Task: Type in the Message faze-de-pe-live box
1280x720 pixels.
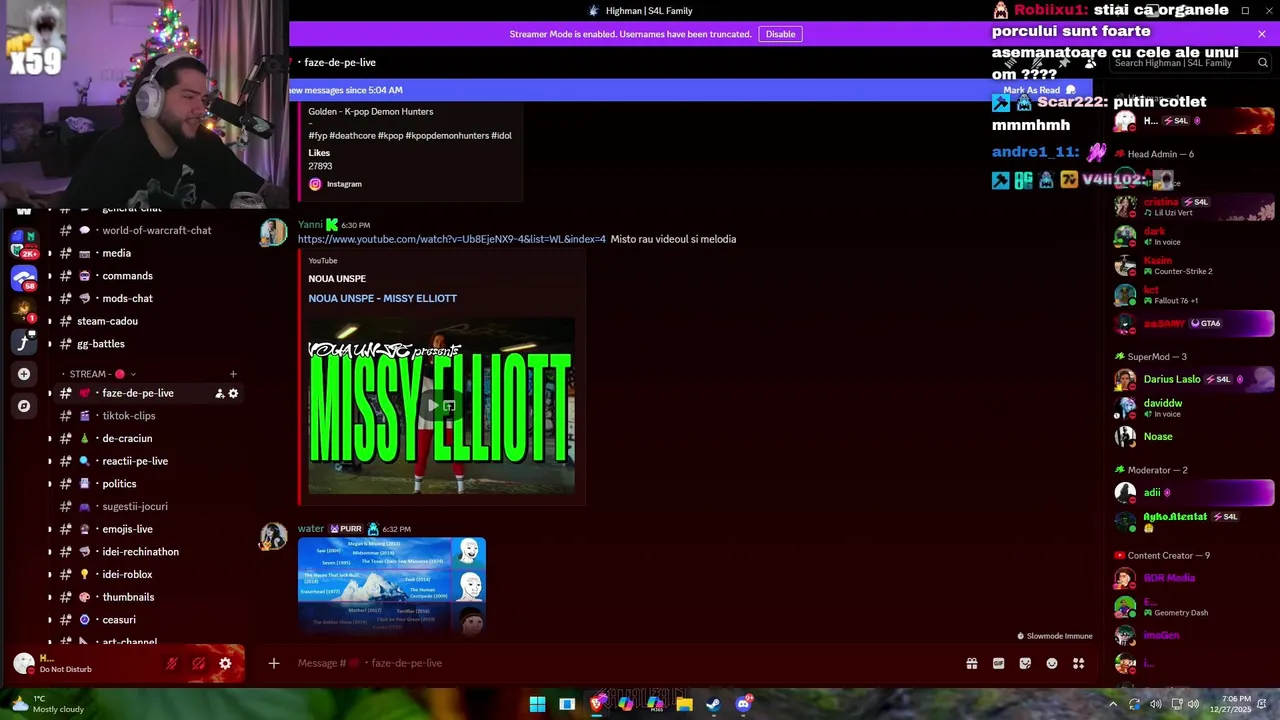Action: click(x=620, y=663)
